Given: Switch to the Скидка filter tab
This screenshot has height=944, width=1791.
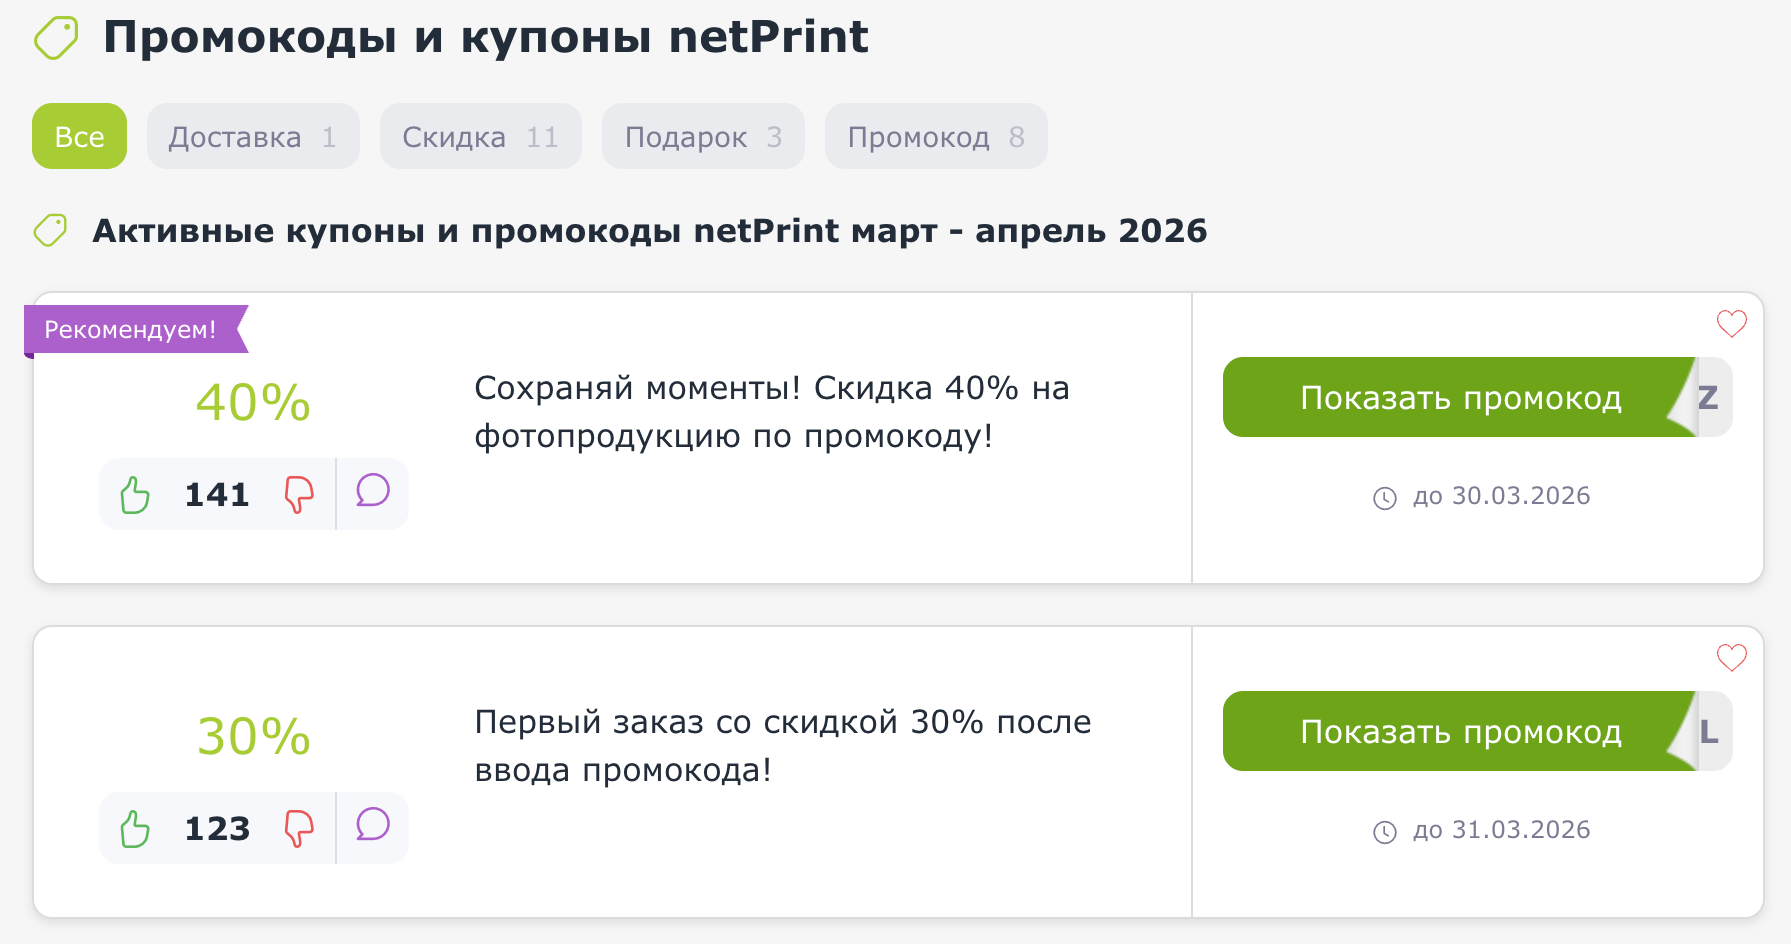Looking at the screenshot, I should click(x=480, y=136).
